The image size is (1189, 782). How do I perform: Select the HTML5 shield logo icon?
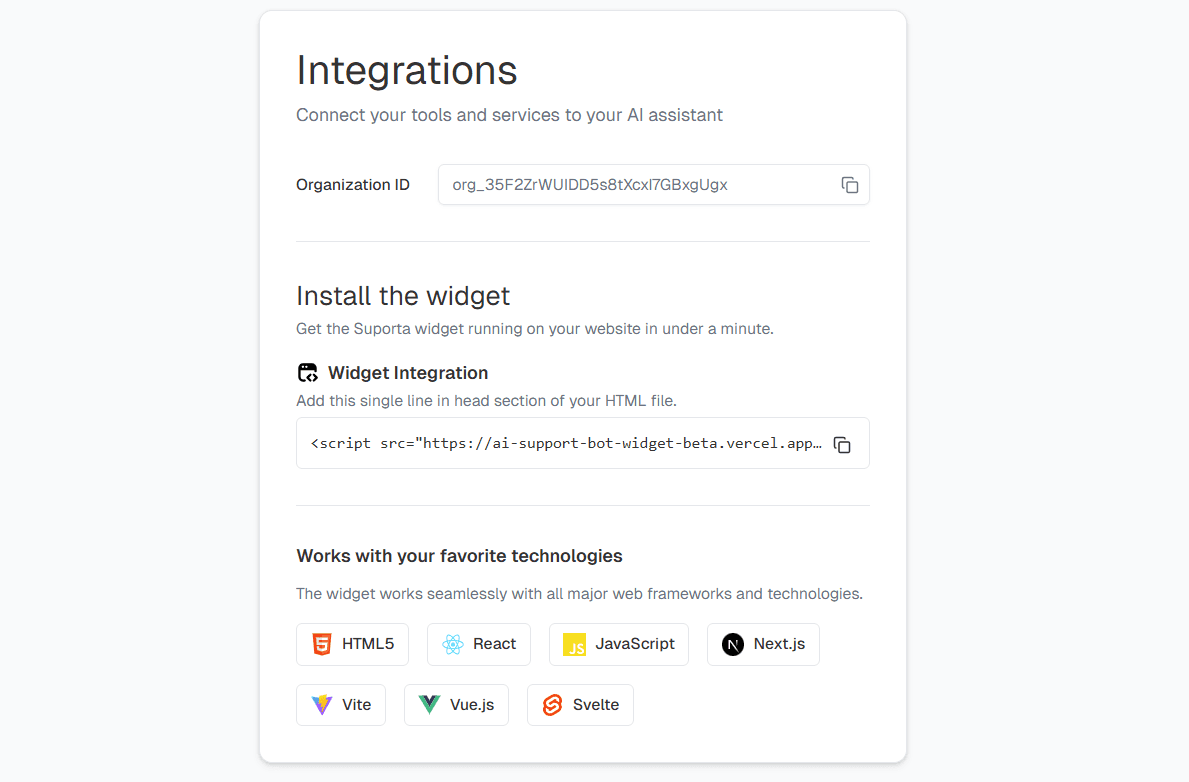click(x=321, y=644)
